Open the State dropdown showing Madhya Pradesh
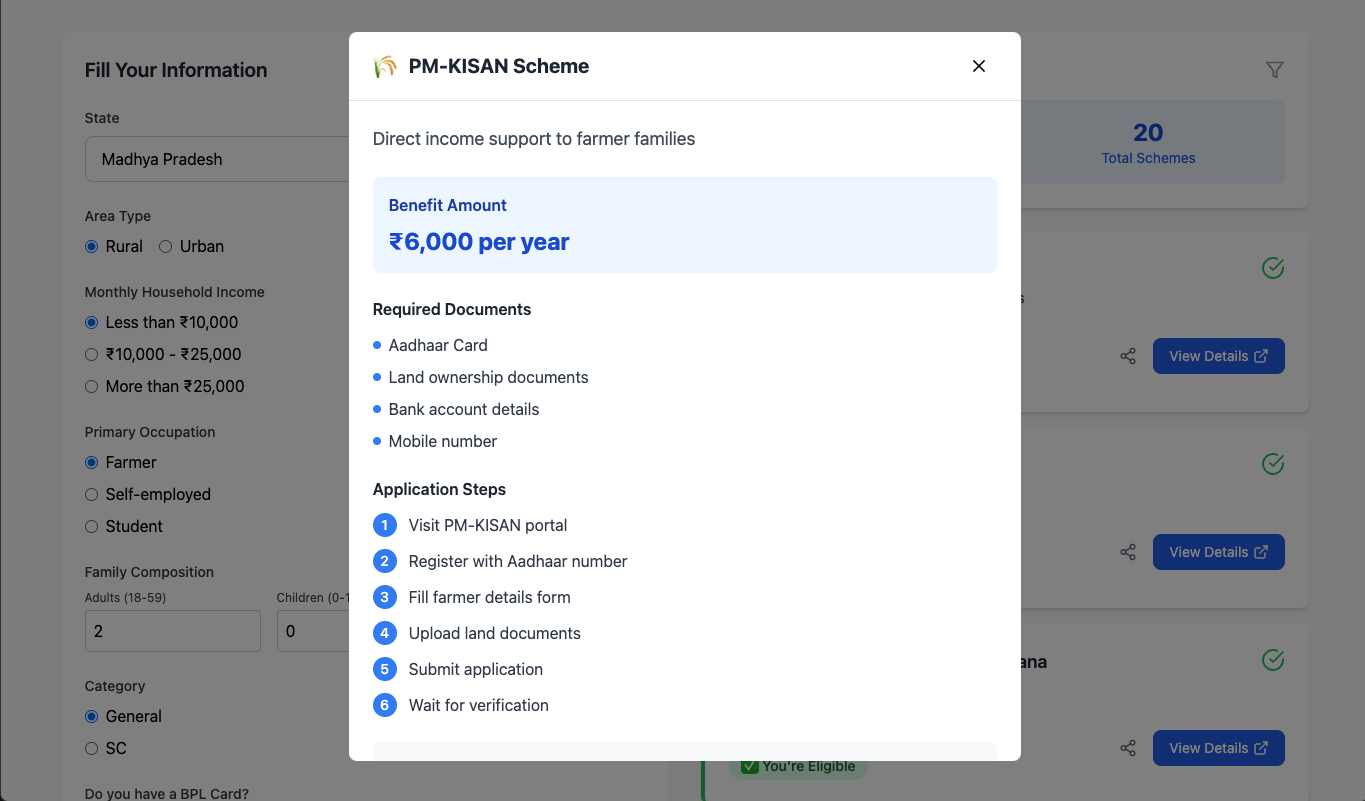This screenshot has height=801, width=1365. (217, 159)
